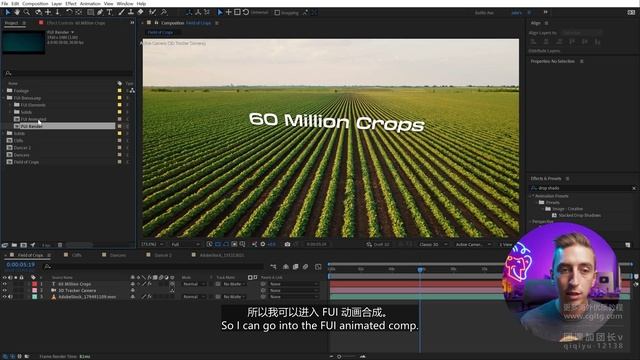
Task: Toggle 3D layer switch on 60 Million Crops
Action: click(172, 284)
